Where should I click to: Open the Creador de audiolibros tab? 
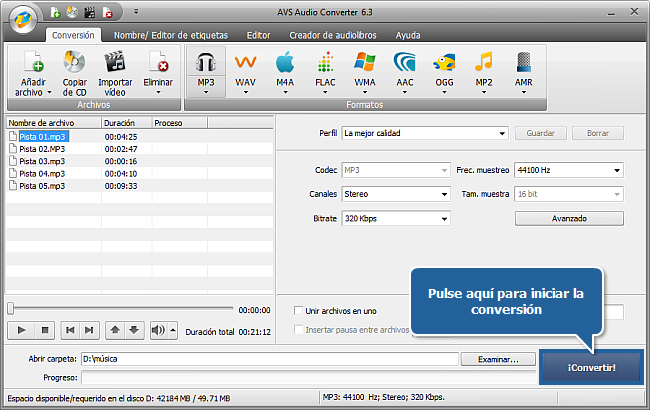tap(335, 35)
